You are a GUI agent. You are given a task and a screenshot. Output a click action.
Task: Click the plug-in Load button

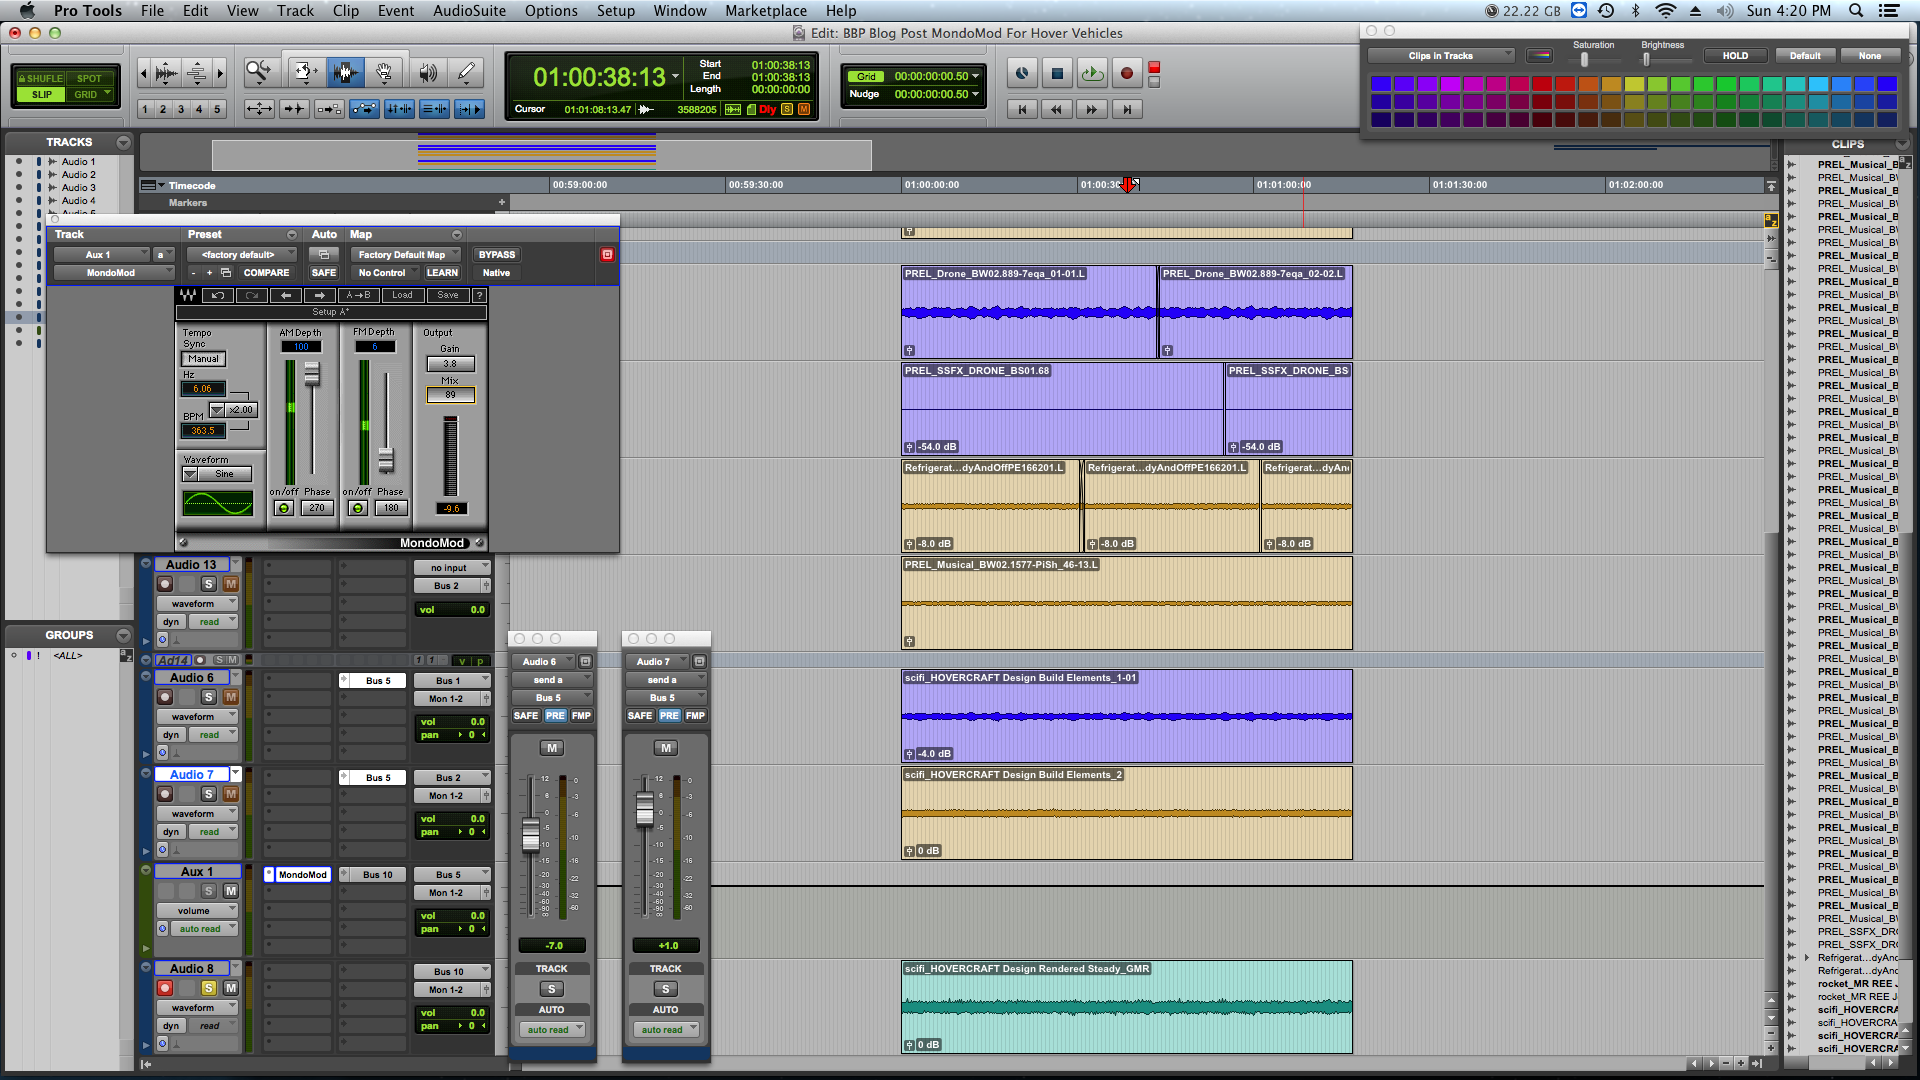point(402,295)
